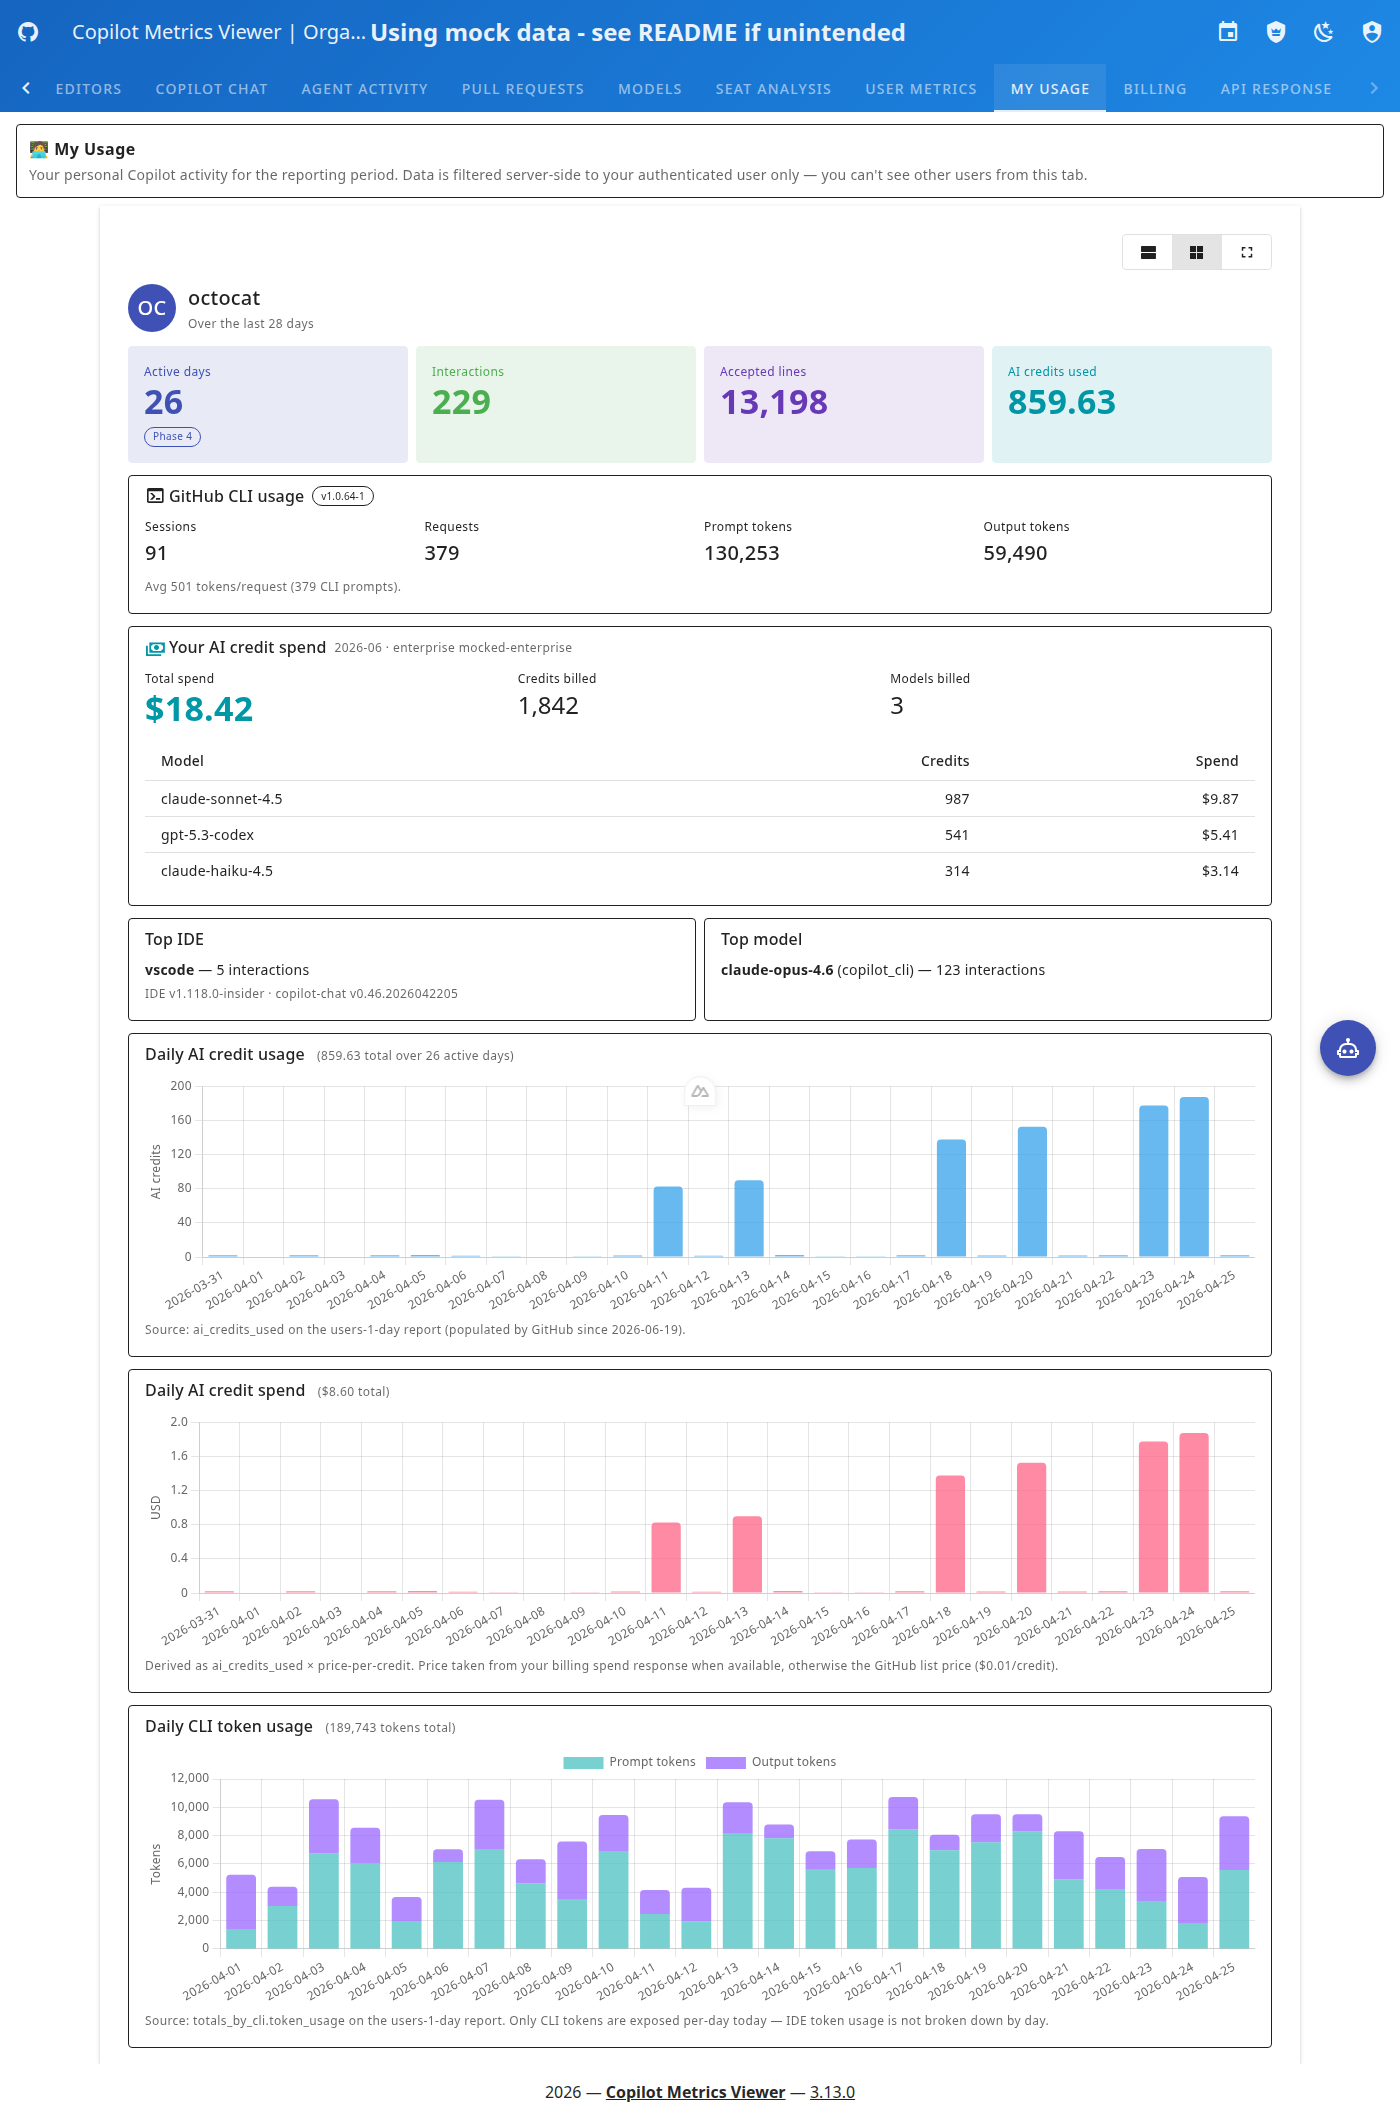
Task: Open the Seat Analysis tab
Action: click(773, 89)
